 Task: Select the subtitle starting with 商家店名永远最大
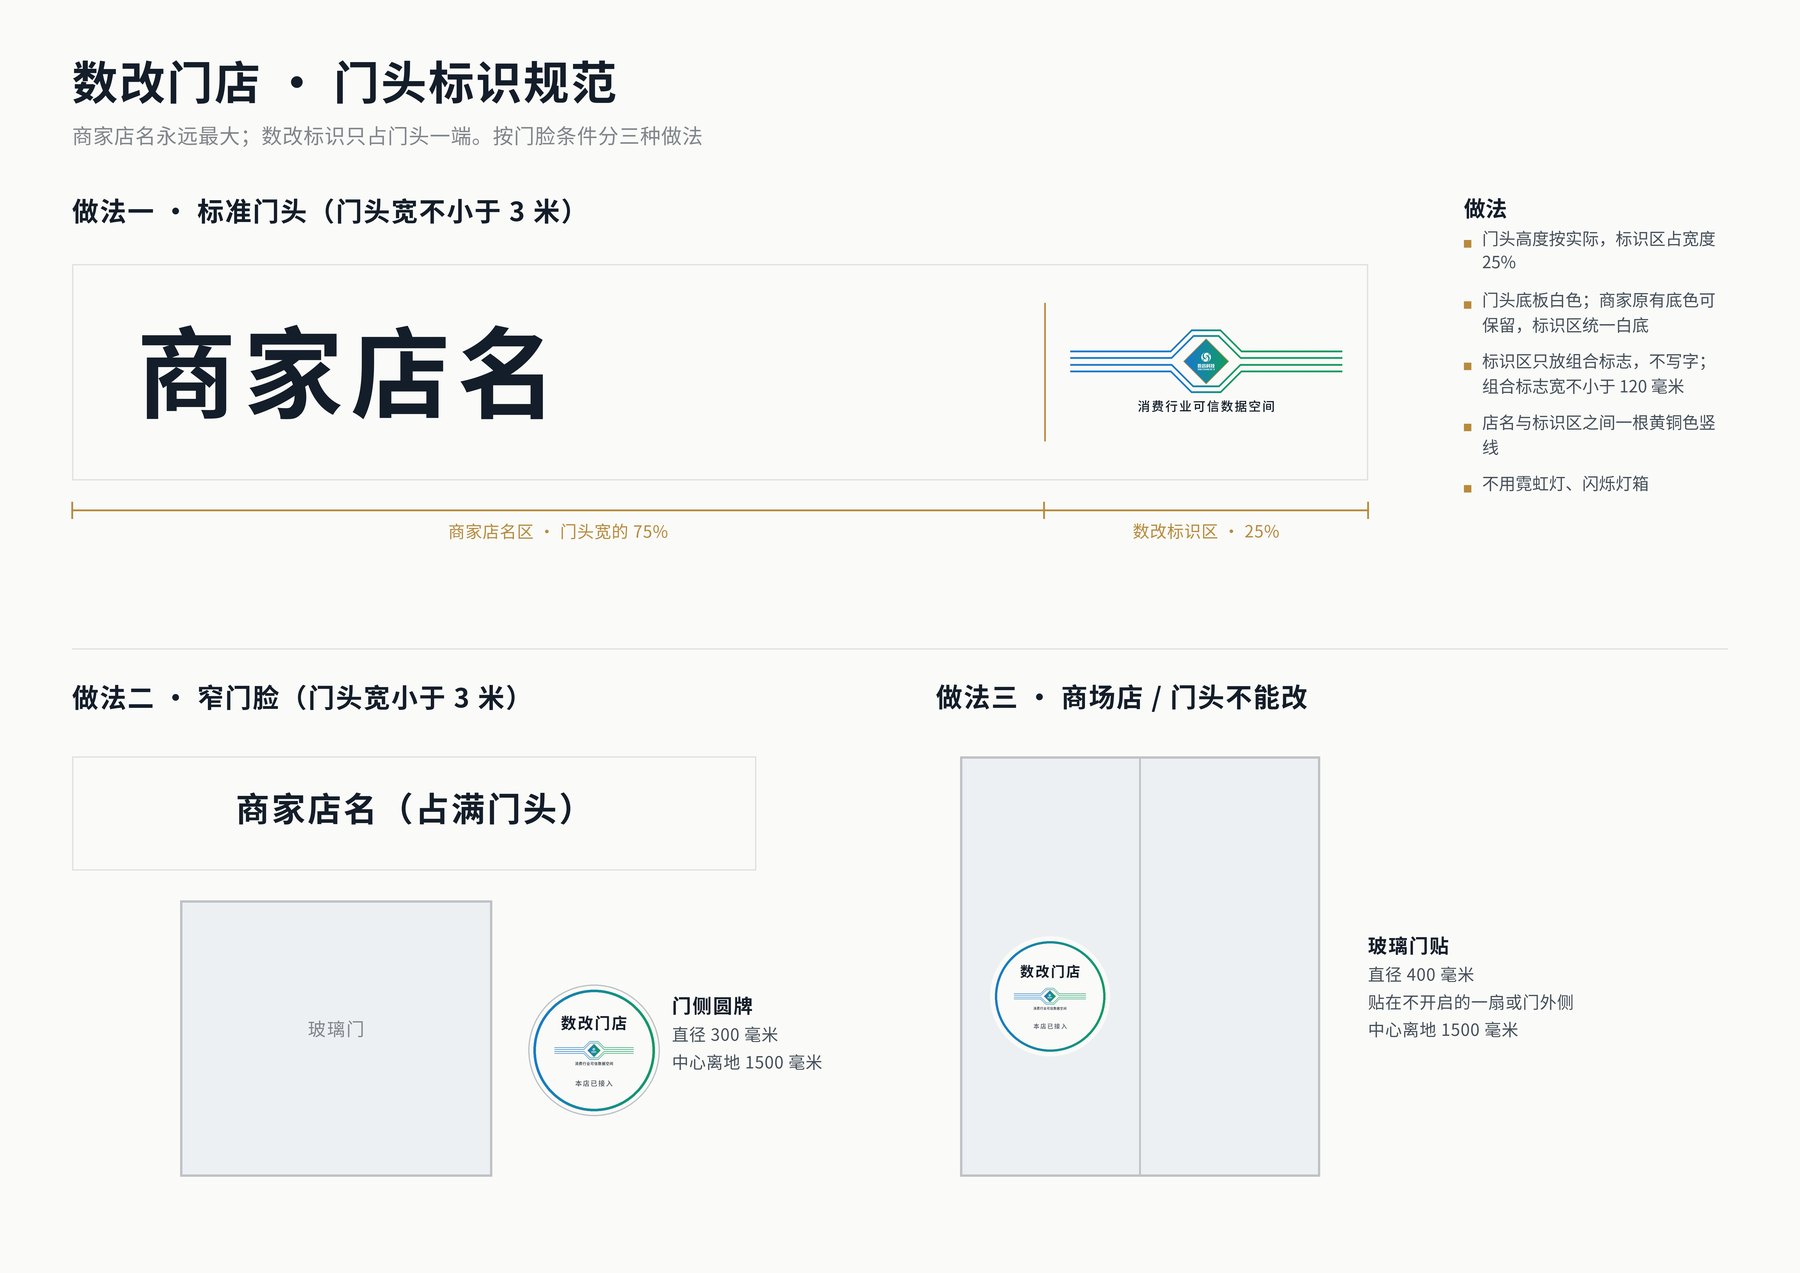387,136
